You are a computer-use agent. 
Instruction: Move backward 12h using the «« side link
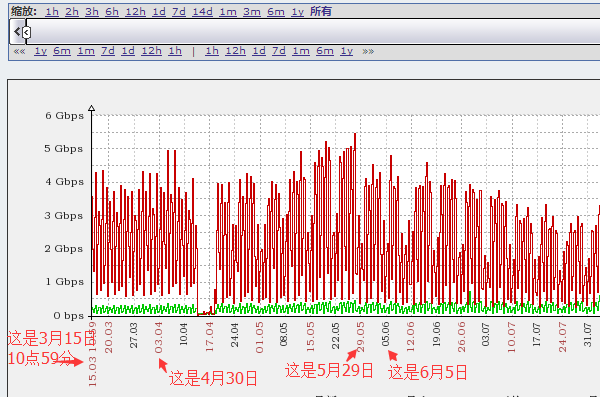(x=152, y=51)
